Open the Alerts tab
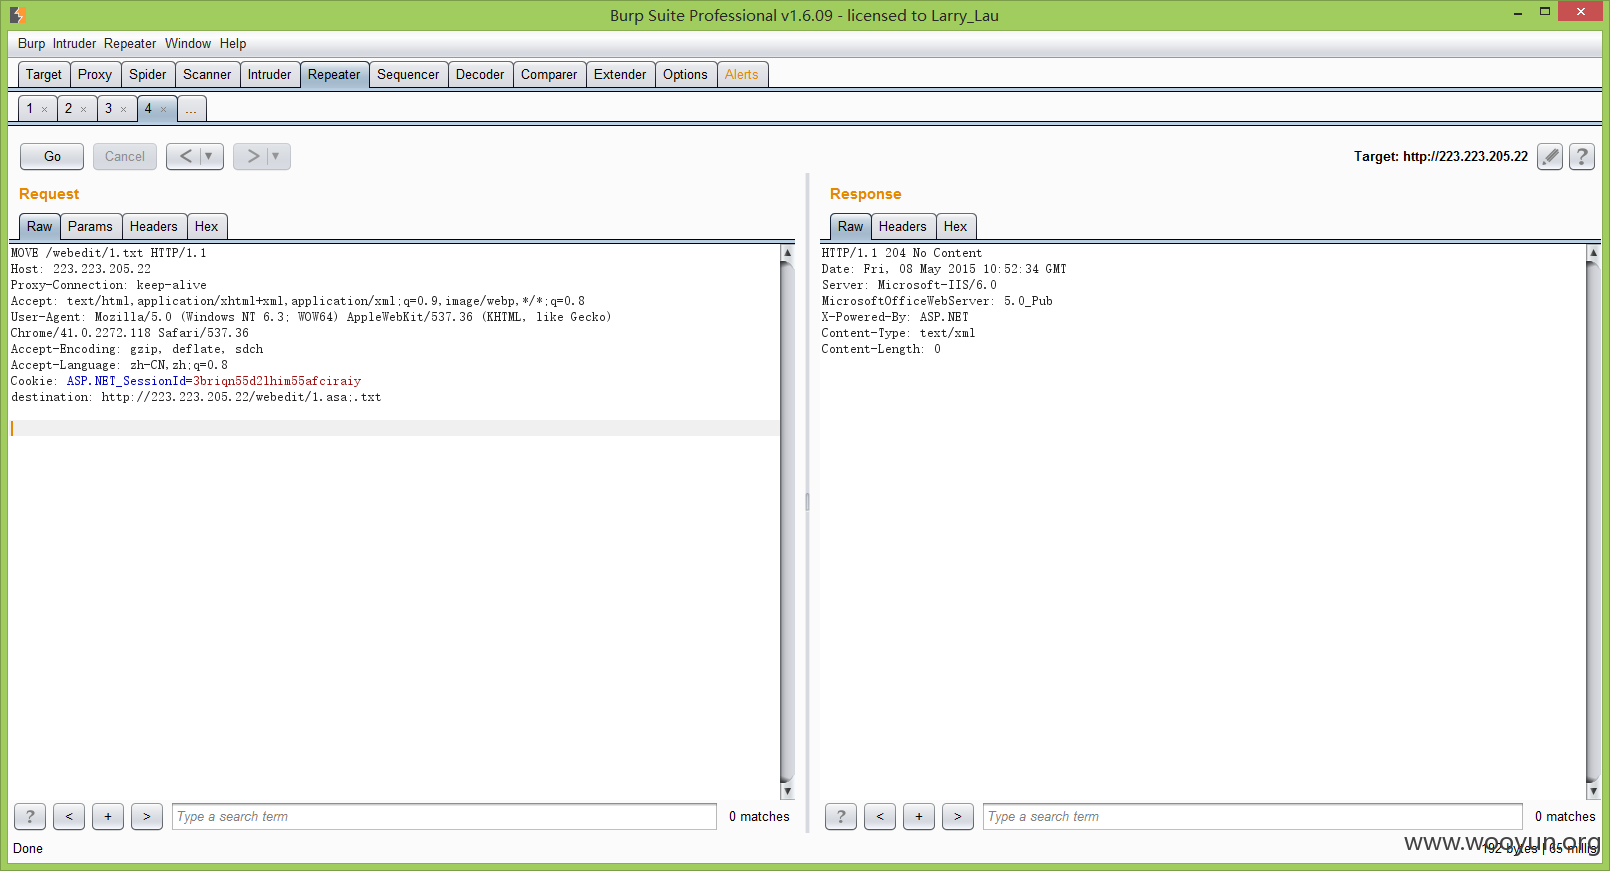 tap(742, 75)
